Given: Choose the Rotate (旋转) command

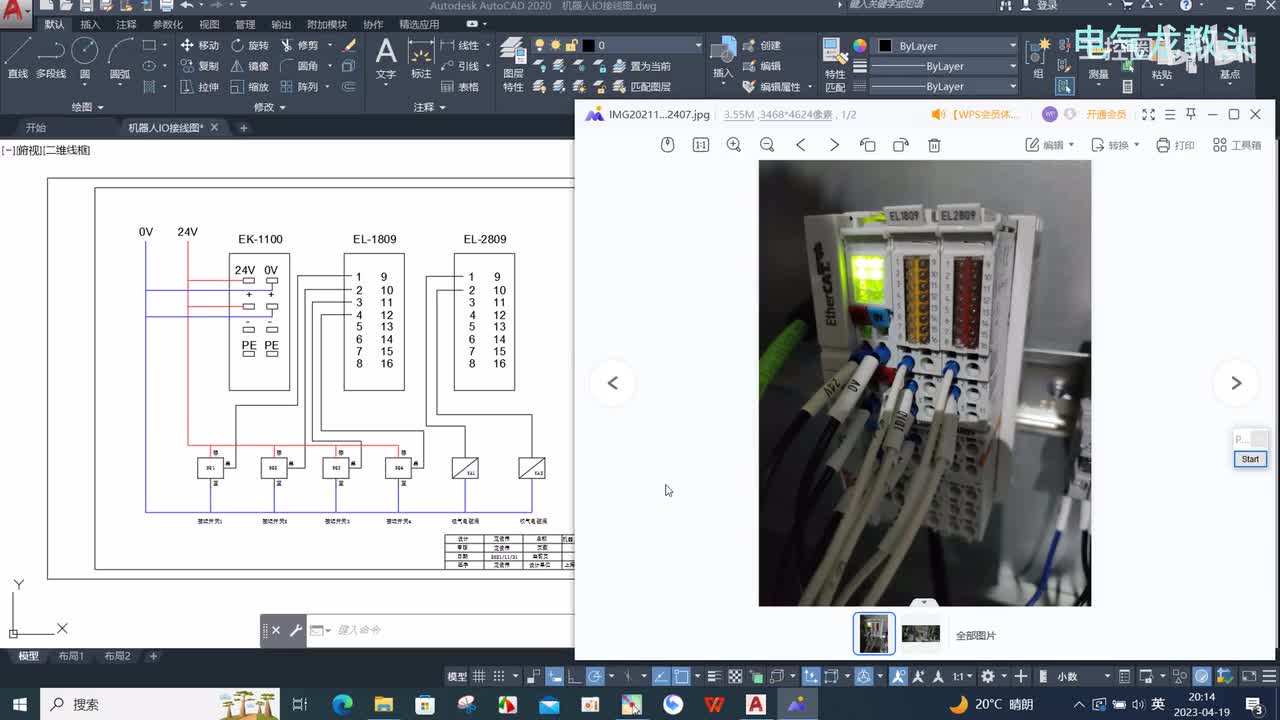Looking at the screenshot, I should (x=249, y=45).
